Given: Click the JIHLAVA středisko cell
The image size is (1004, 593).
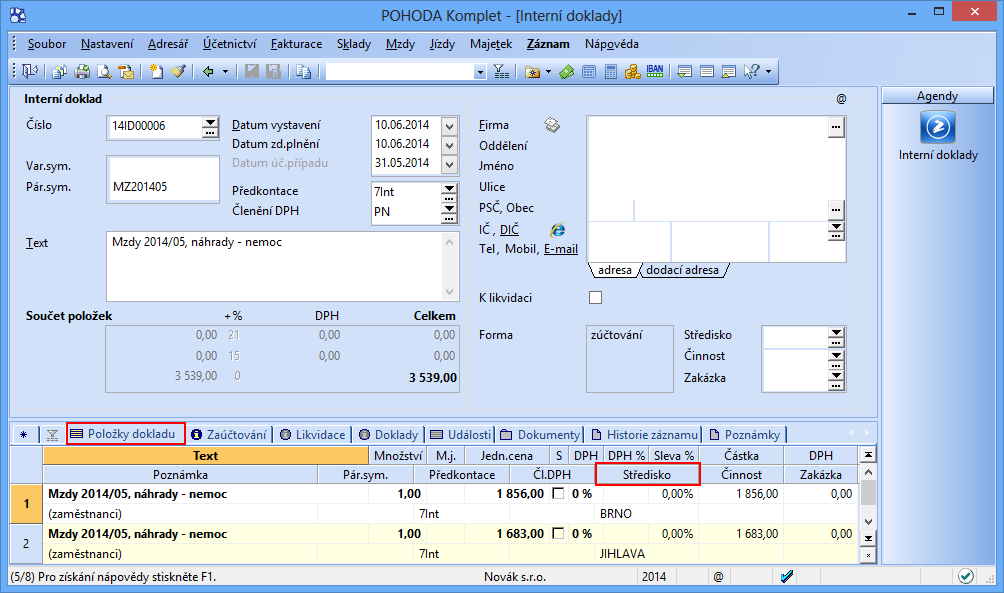Looking at the screenshot, I should coord(647,554).
